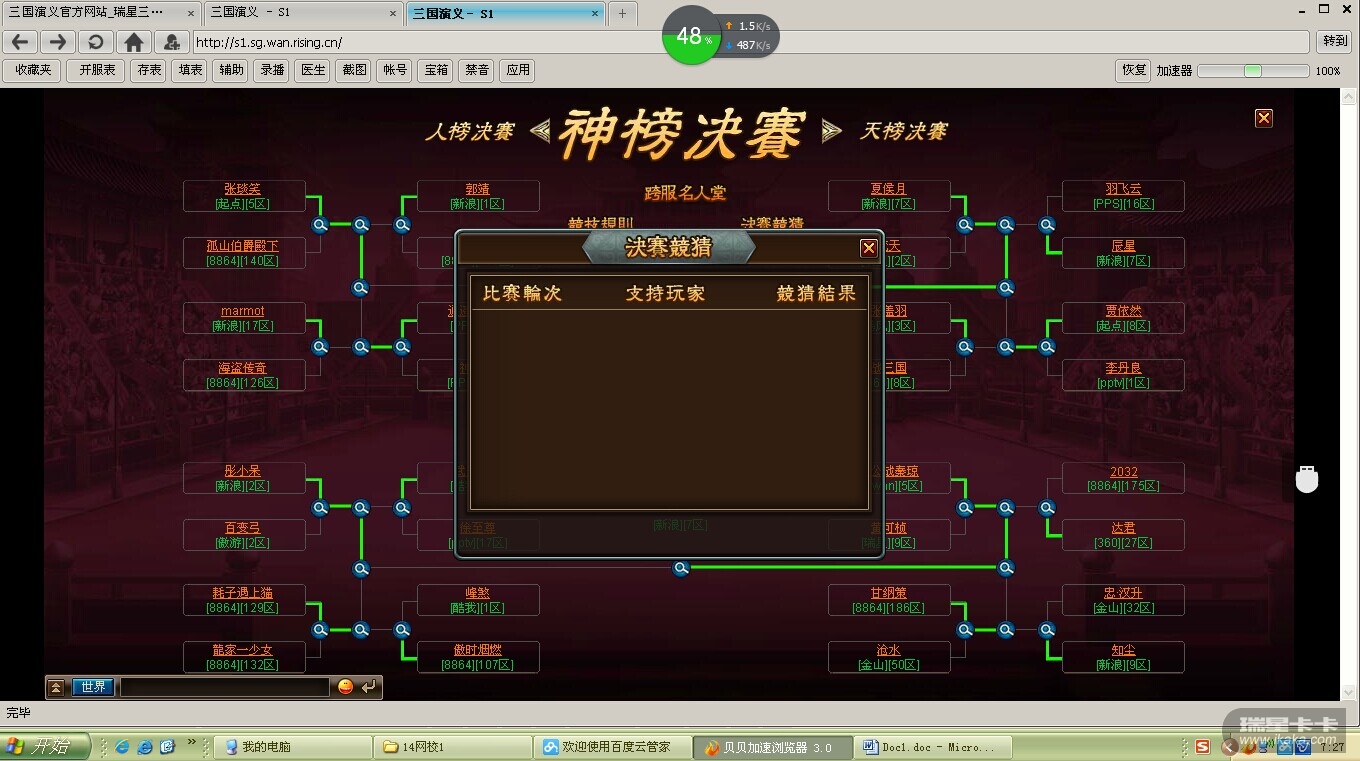
Task: View the match magnifier beside 彤小呆 and 百变弓
Action: pos(320,508)
